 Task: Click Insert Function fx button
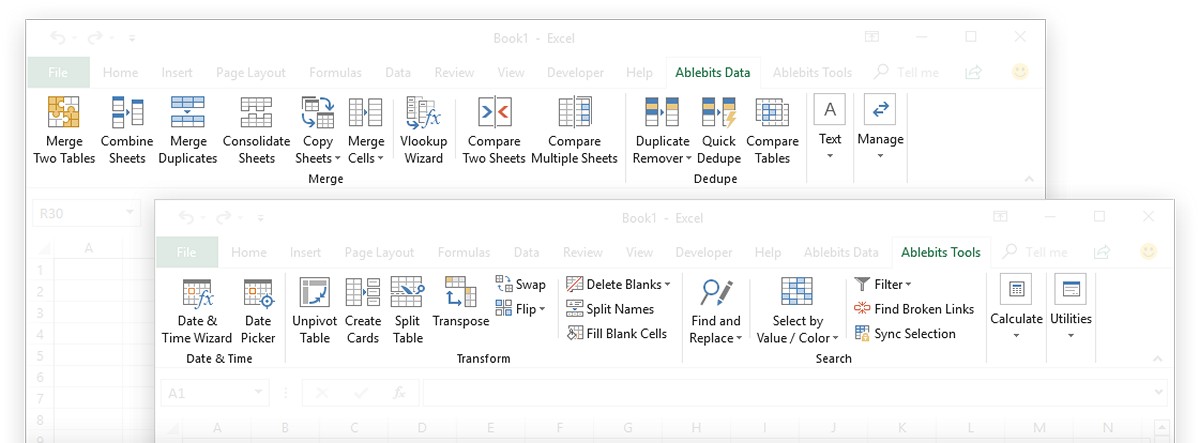pos(398,393)
